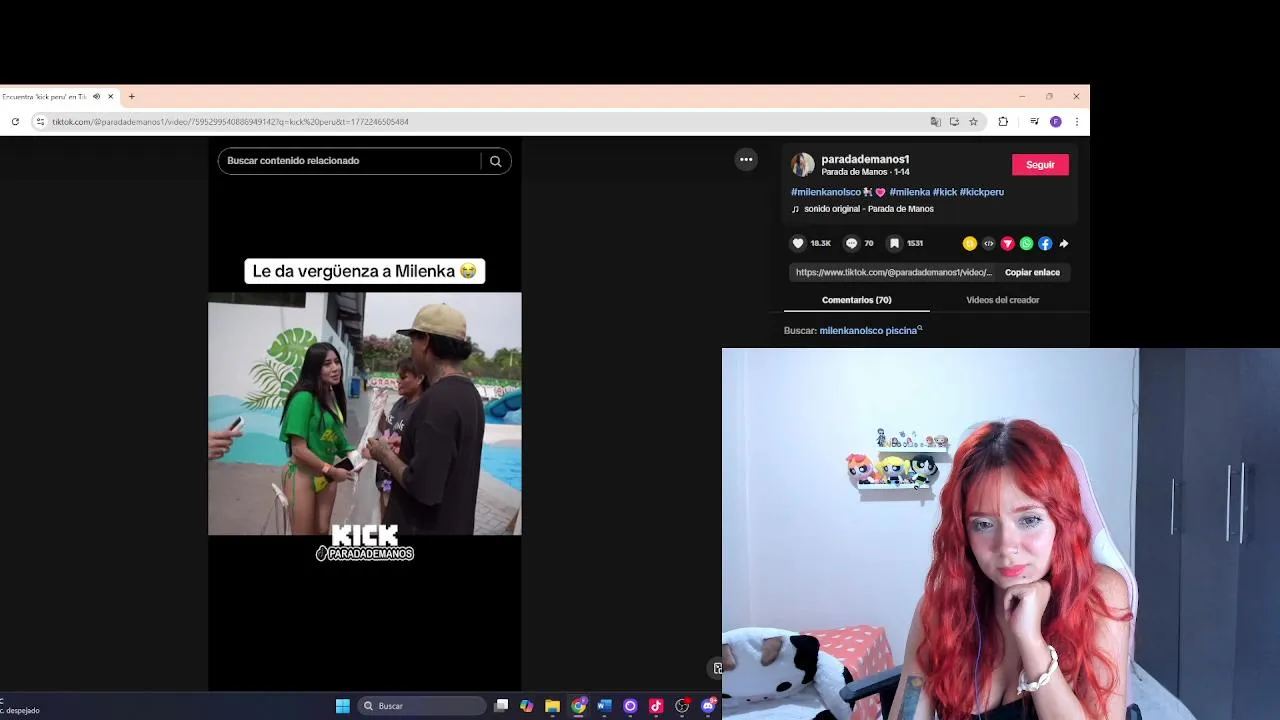The width and height of the screenshot is (1280, 720).
Task: Open Copilot from the taskbar
Action: pyautogui.click(x=527, y=706)
